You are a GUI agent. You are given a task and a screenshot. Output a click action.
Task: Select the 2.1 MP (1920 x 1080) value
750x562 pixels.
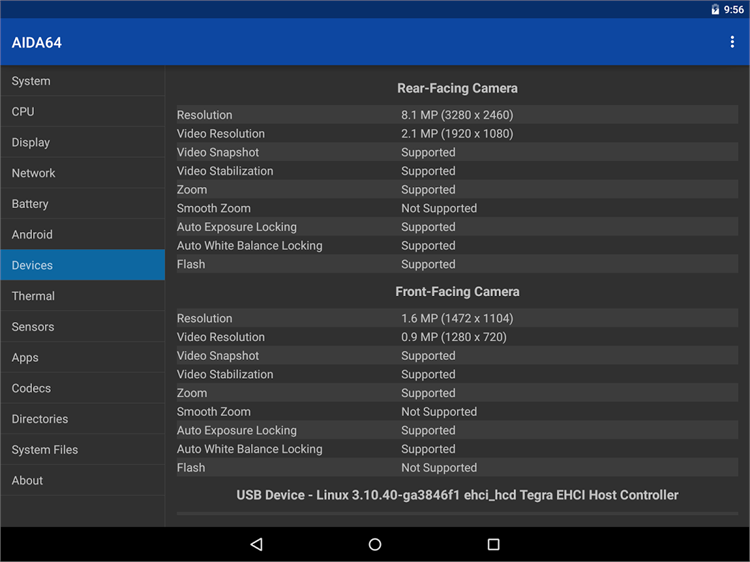pos(457,133)
